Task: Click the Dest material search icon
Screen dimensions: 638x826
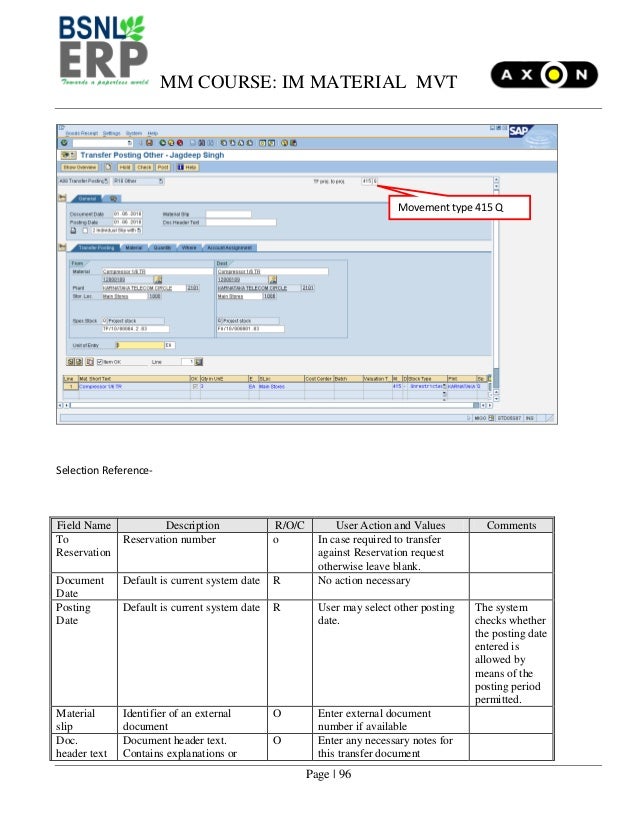Action: coord(272,279)
